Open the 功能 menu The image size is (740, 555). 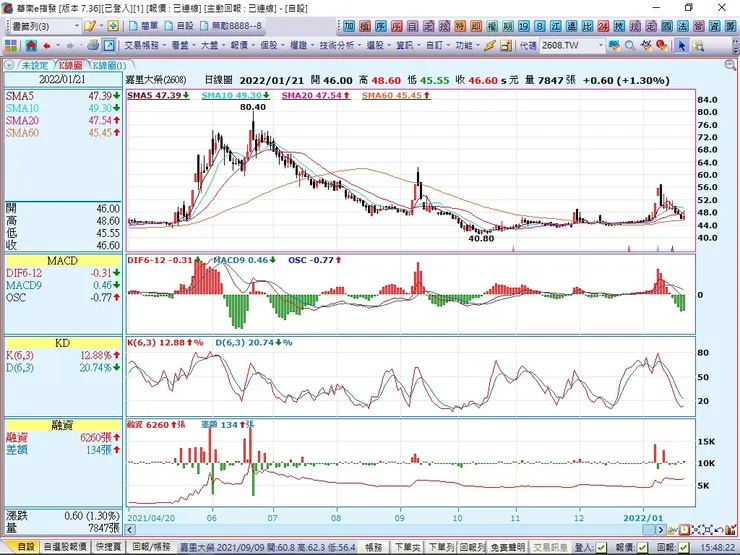pyautogui.click(x=467, y=46)
